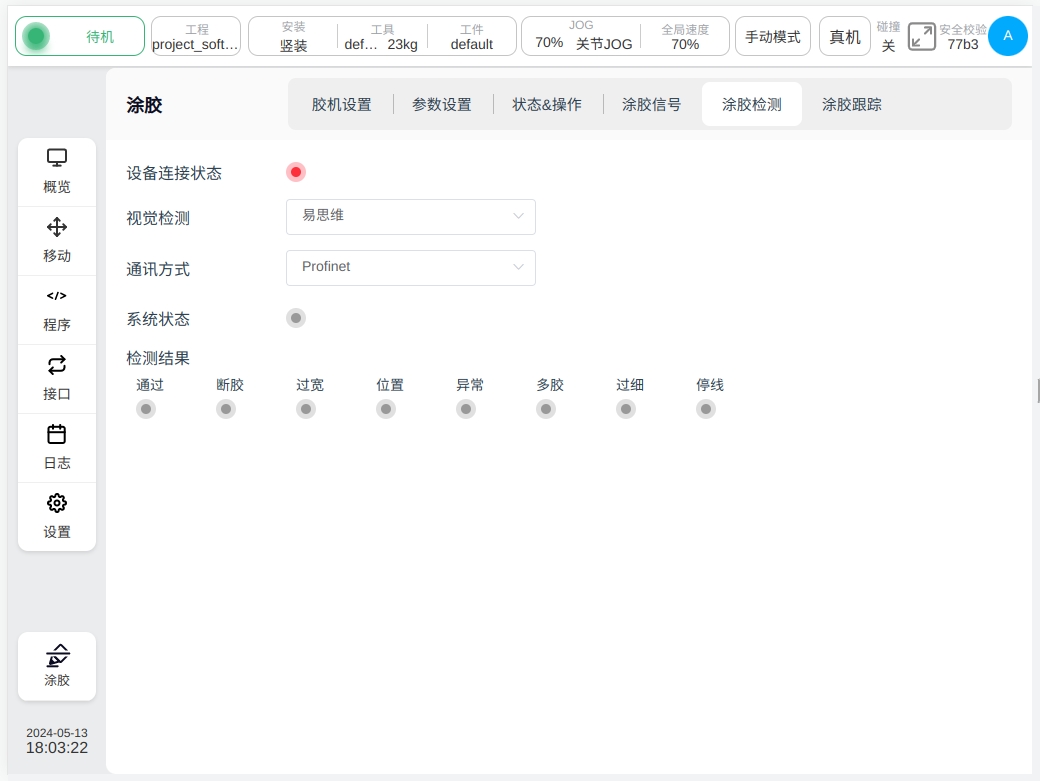Viewport: 1040px width, 781px height.
Task: Expand the 通讯方式 Profinet dropdown
Action: pos(411,268)
